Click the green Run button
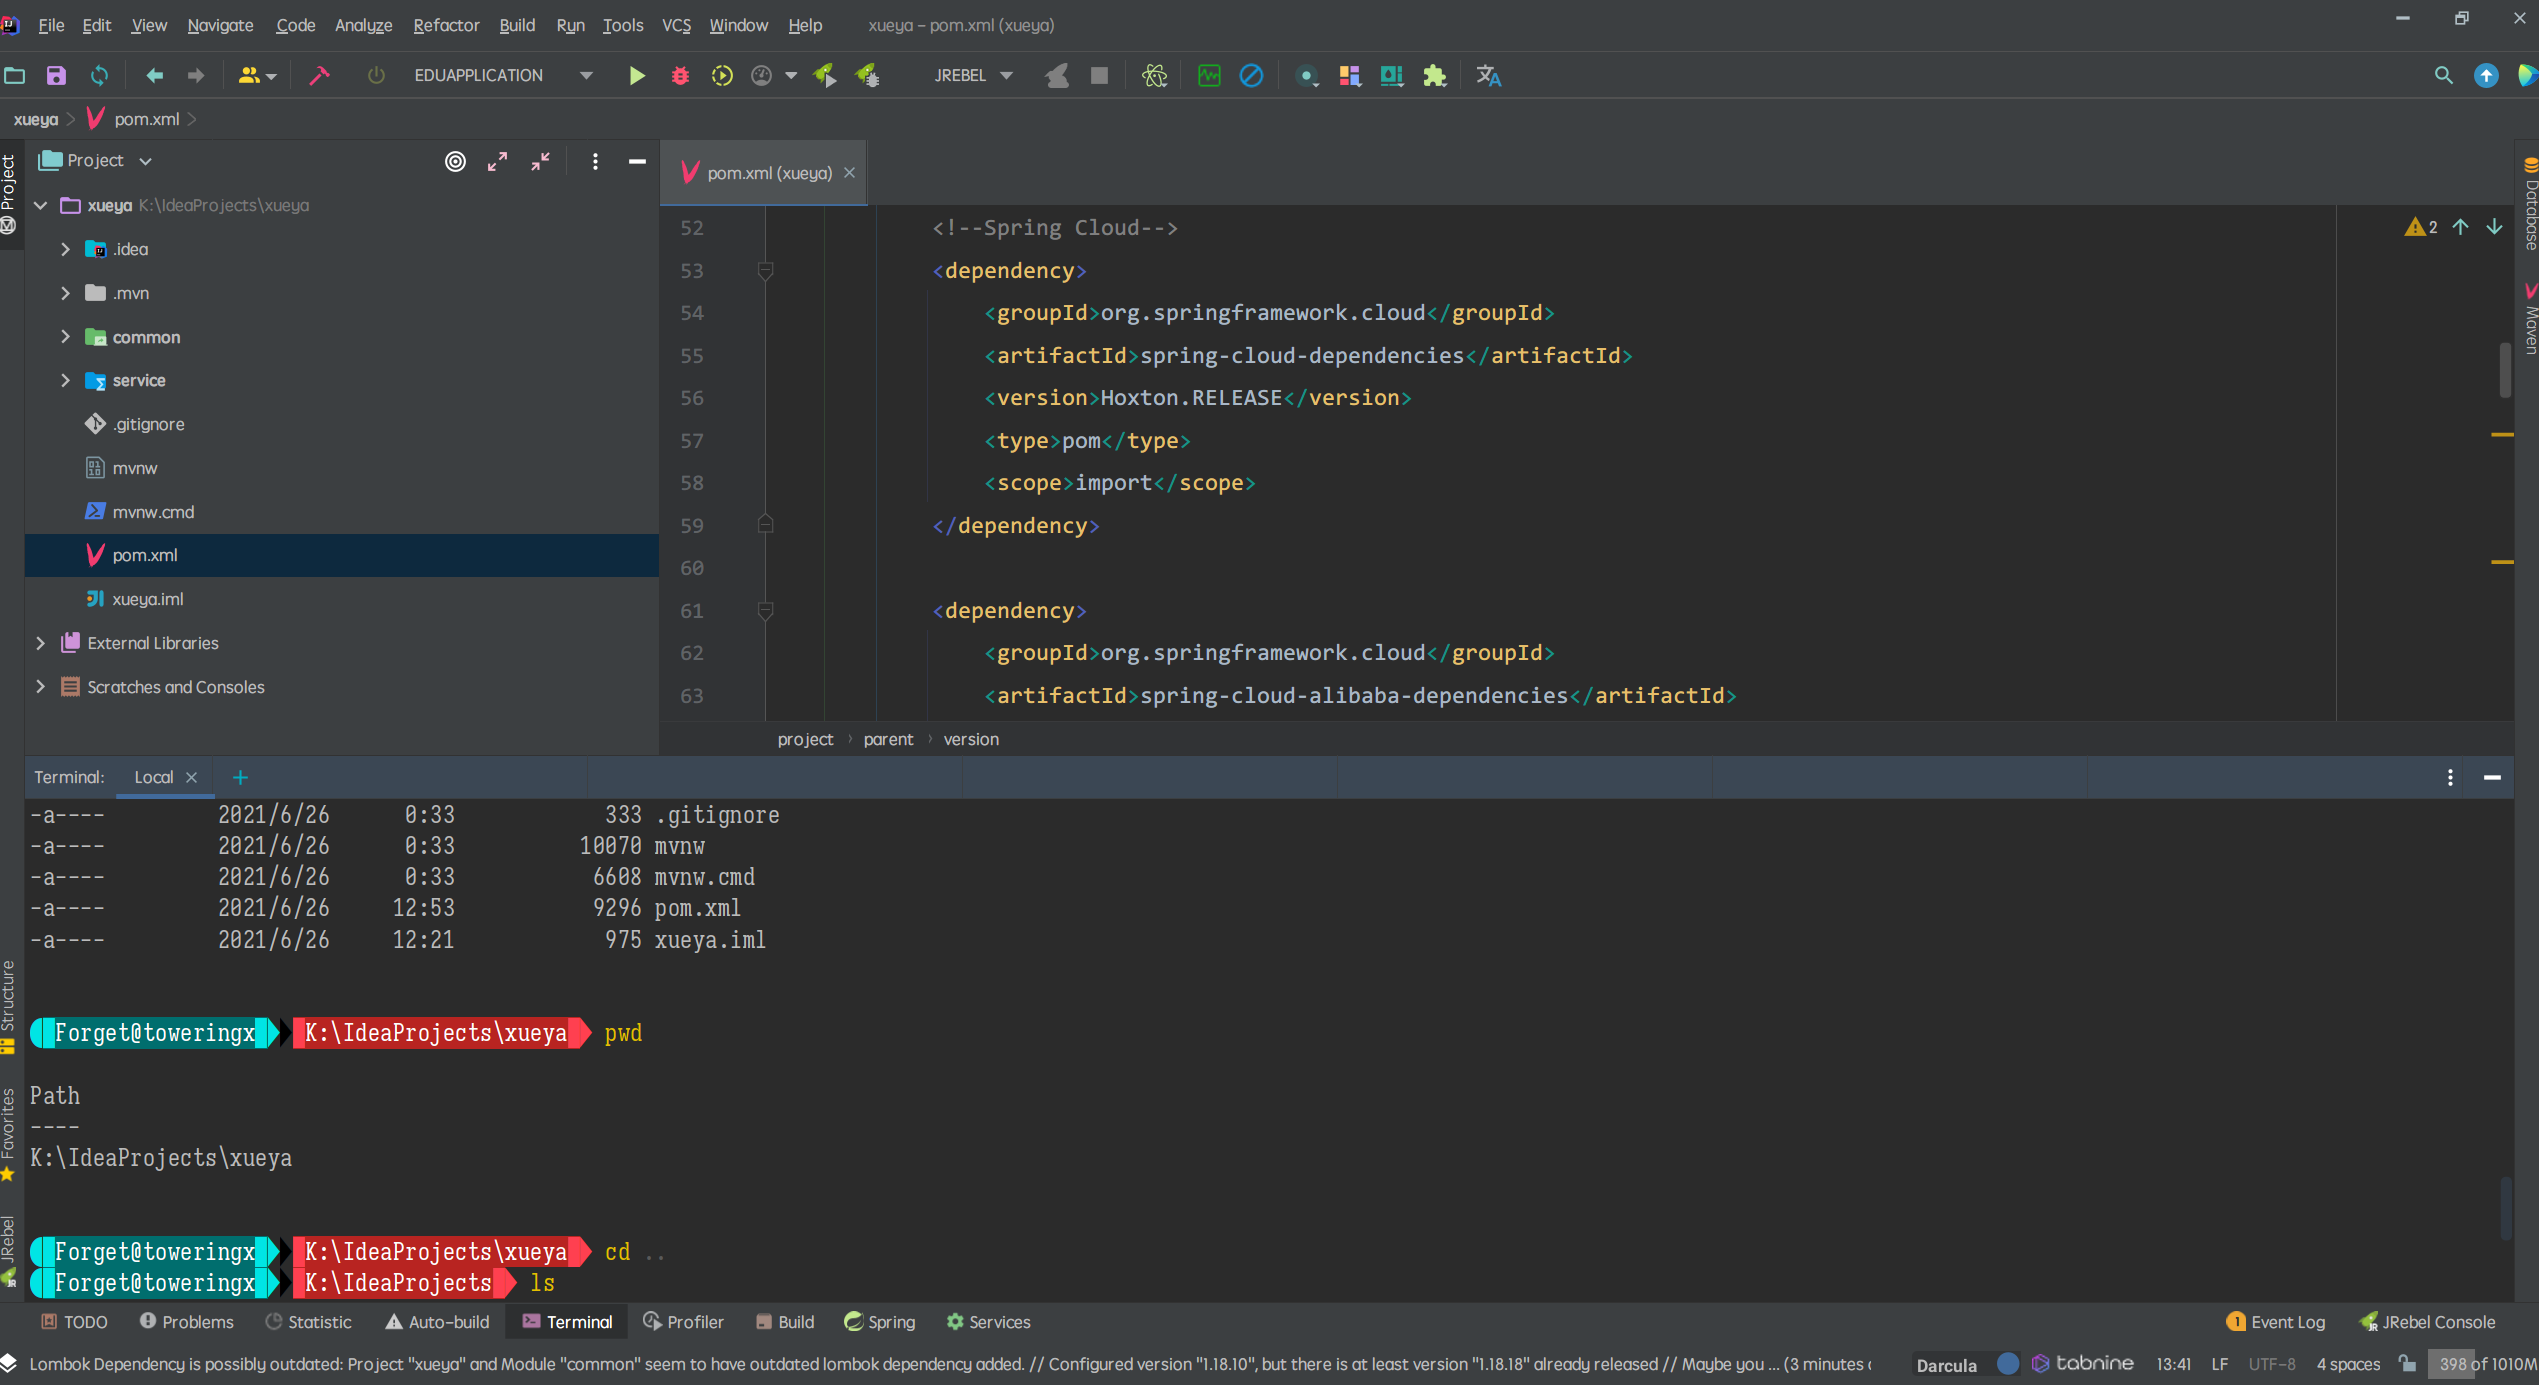This screenshot has width=2539, height=1385. (636, 76)
